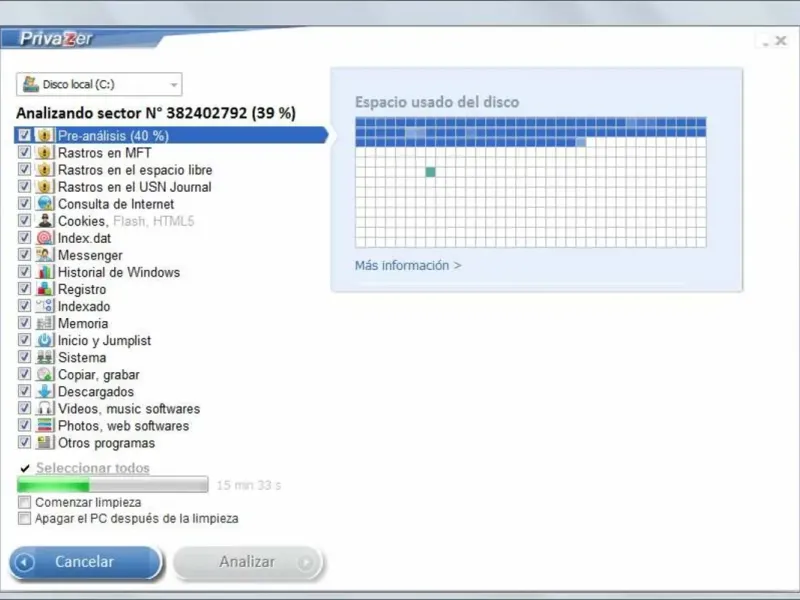This screenshot has height=600, width=800.
Task: Click shield icon of Rastros en el espacio libre
Action: 44,169
